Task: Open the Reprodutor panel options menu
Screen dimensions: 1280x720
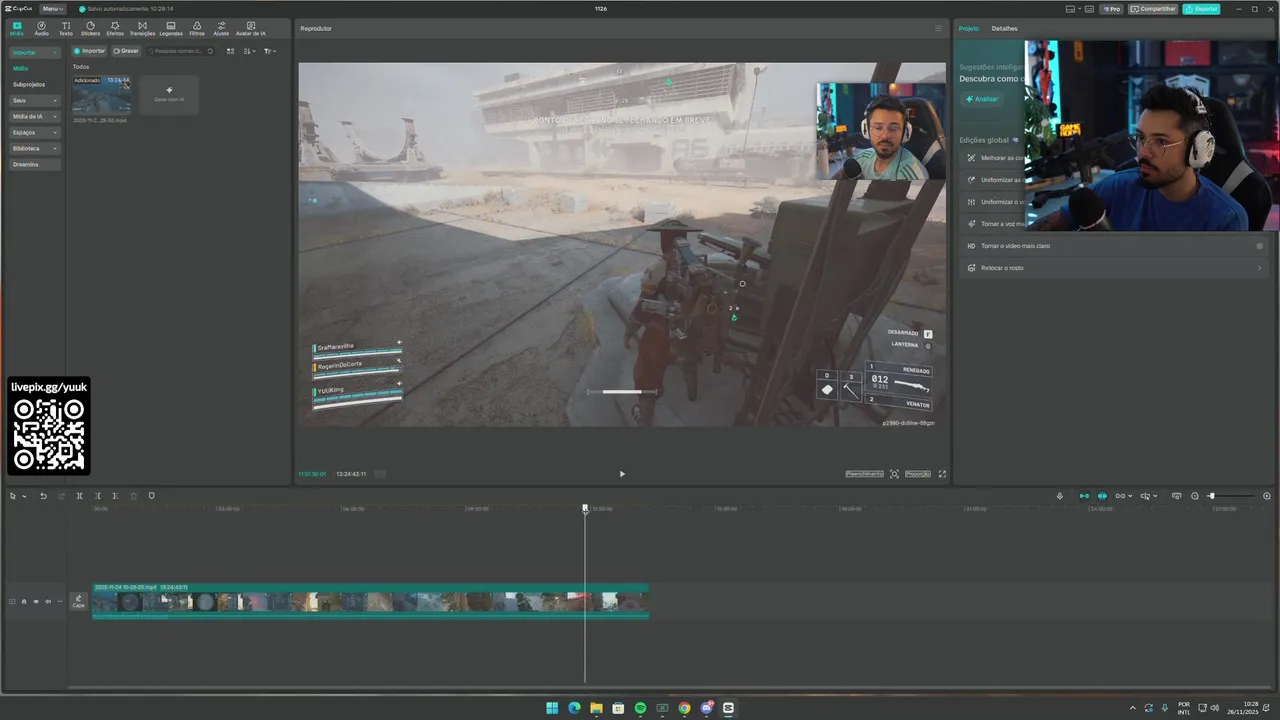Action: [x=938, y=28]
